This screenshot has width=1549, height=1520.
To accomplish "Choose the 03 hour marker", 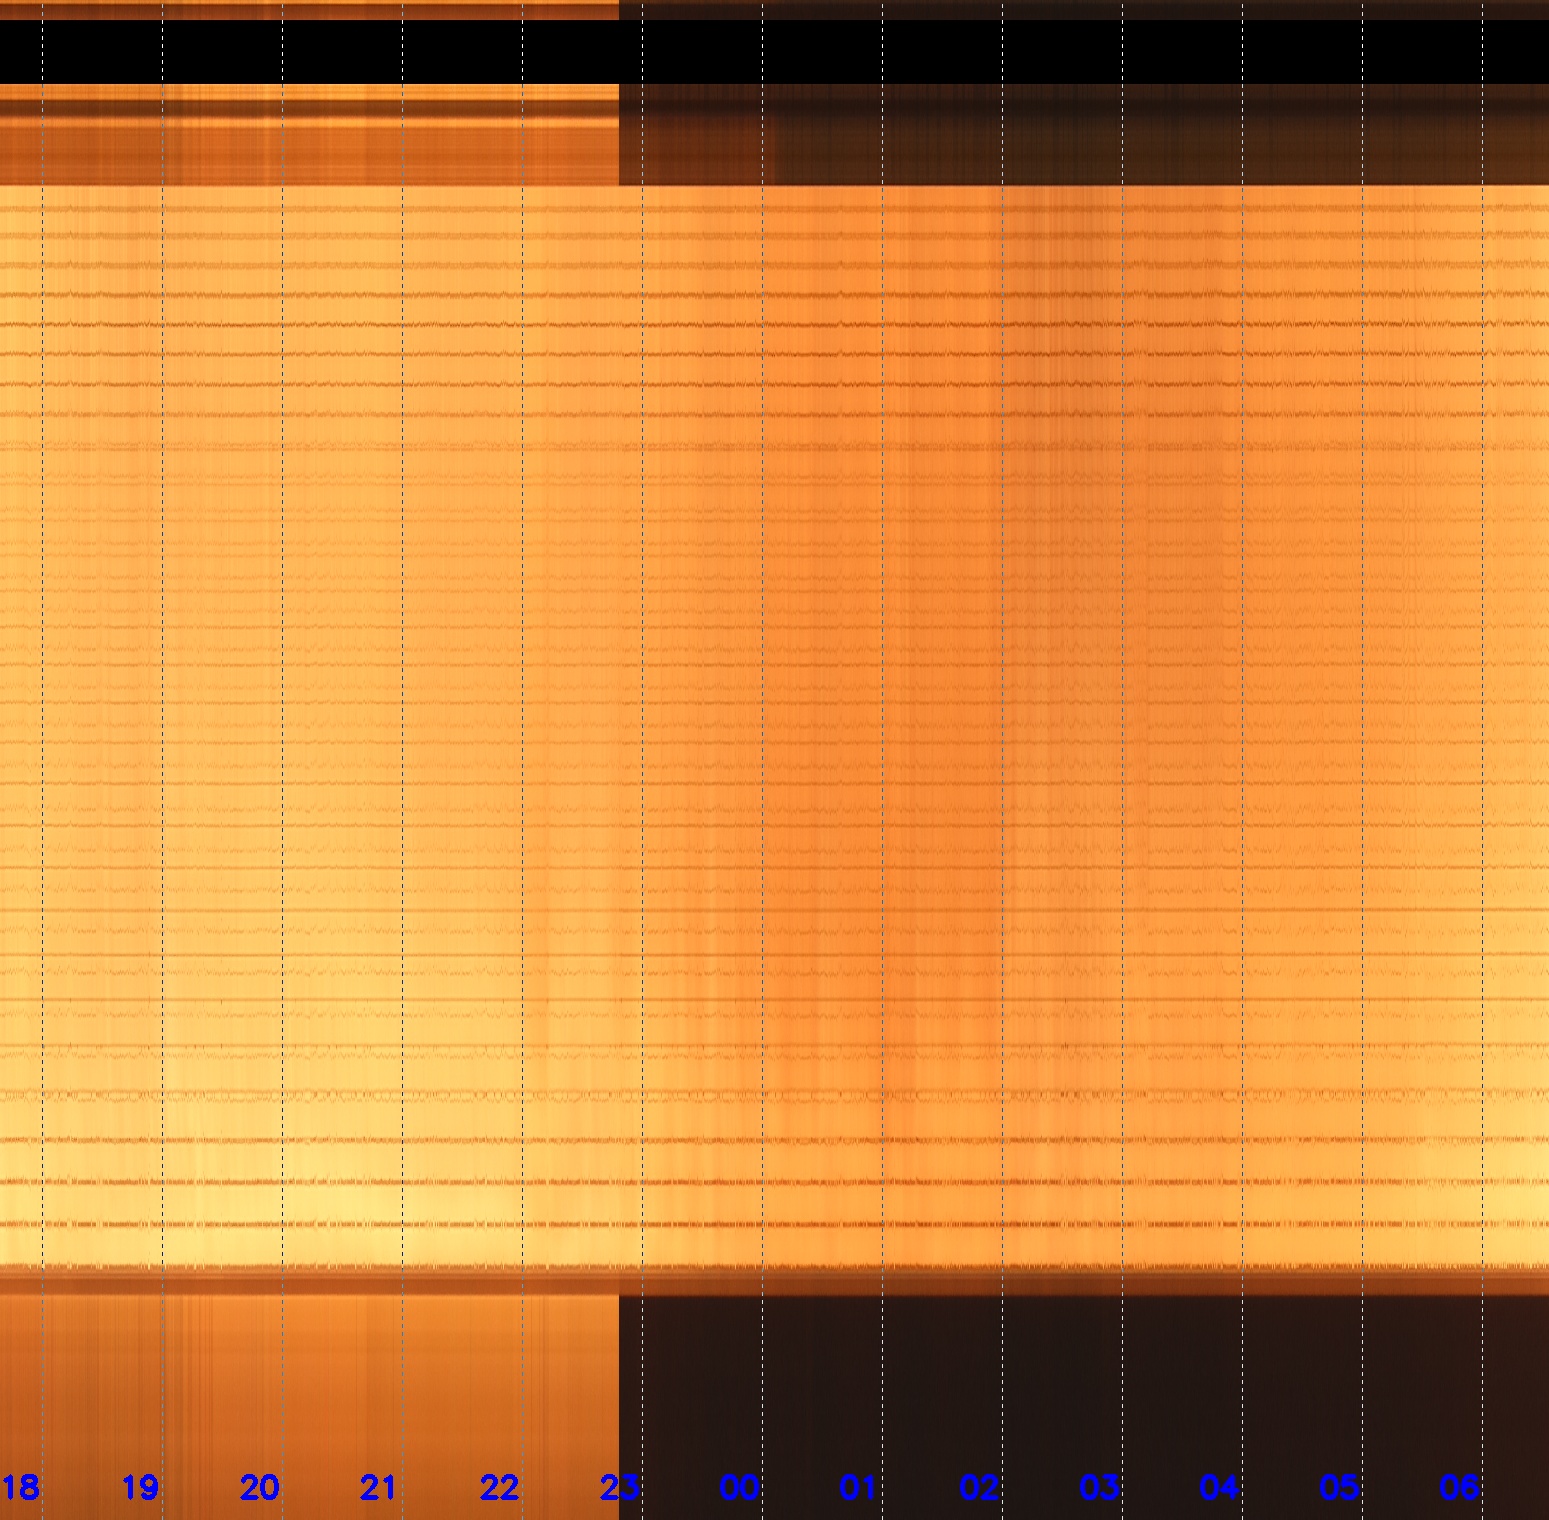I will click(1099, 1488).
